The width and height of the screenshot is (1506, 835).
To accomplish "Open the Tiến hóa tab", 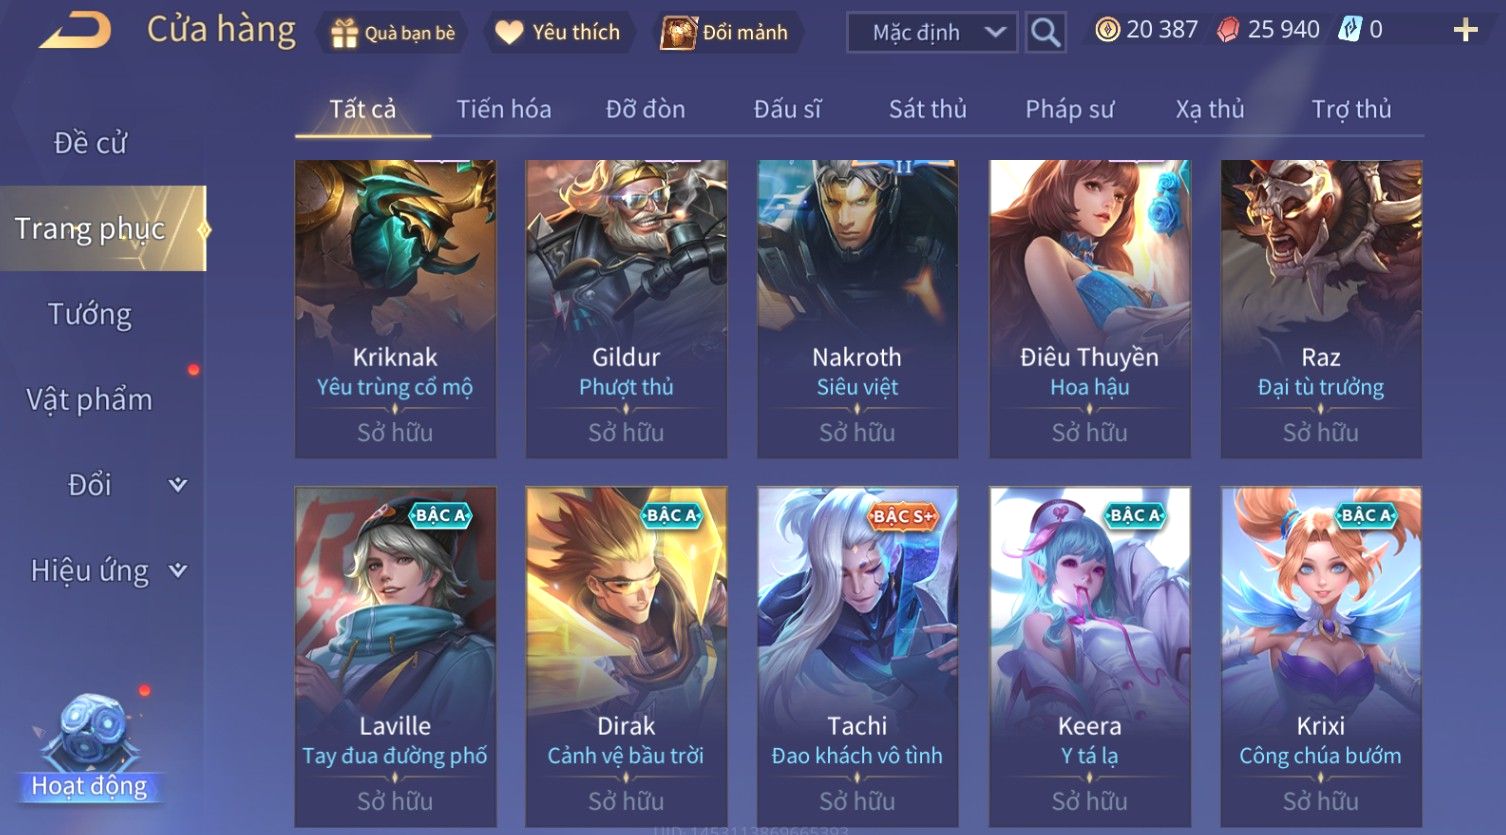I will (x=504, y=109).
